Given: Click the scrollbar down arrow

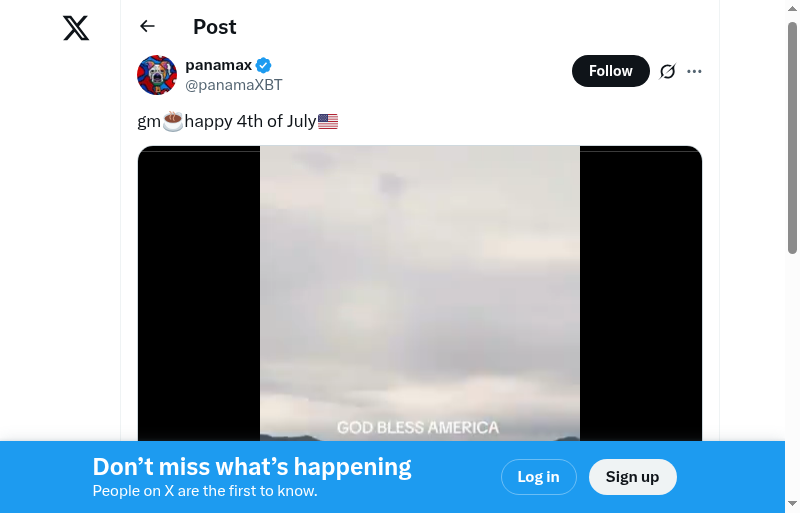Looking at the screenshot, I should (792, 504).
